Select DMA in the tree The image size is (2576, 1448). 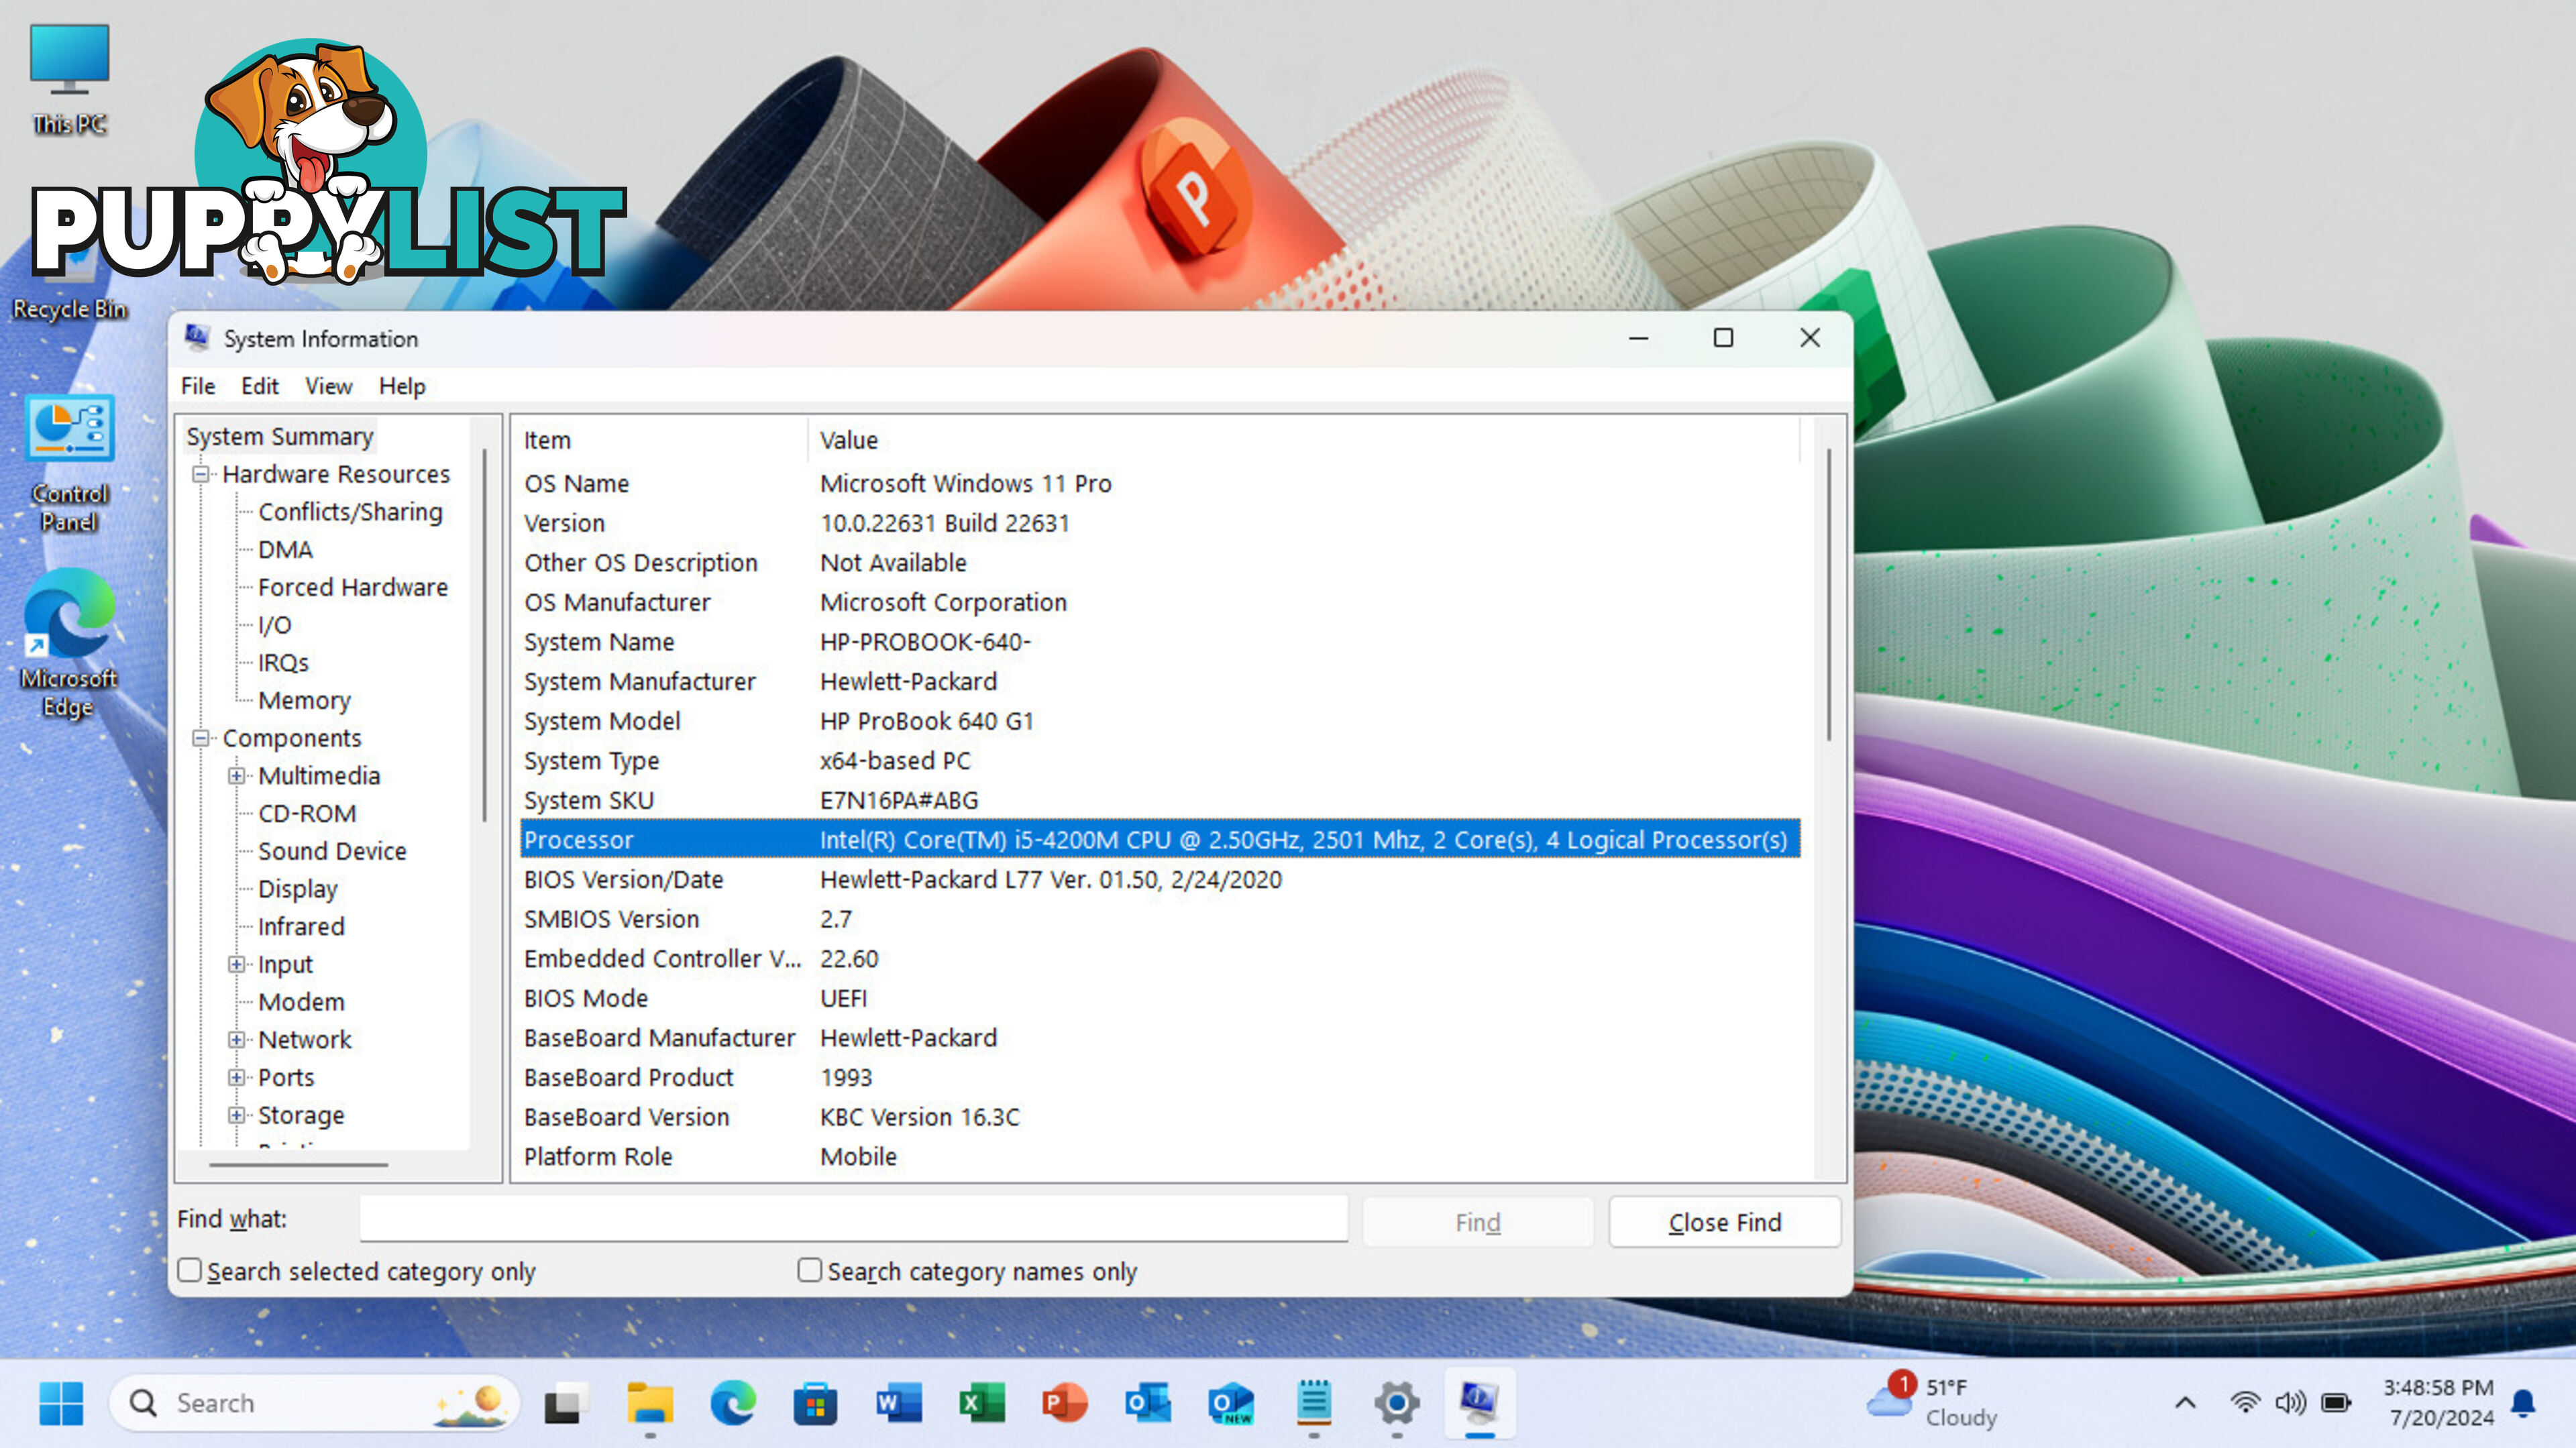(x=286, y=550)
